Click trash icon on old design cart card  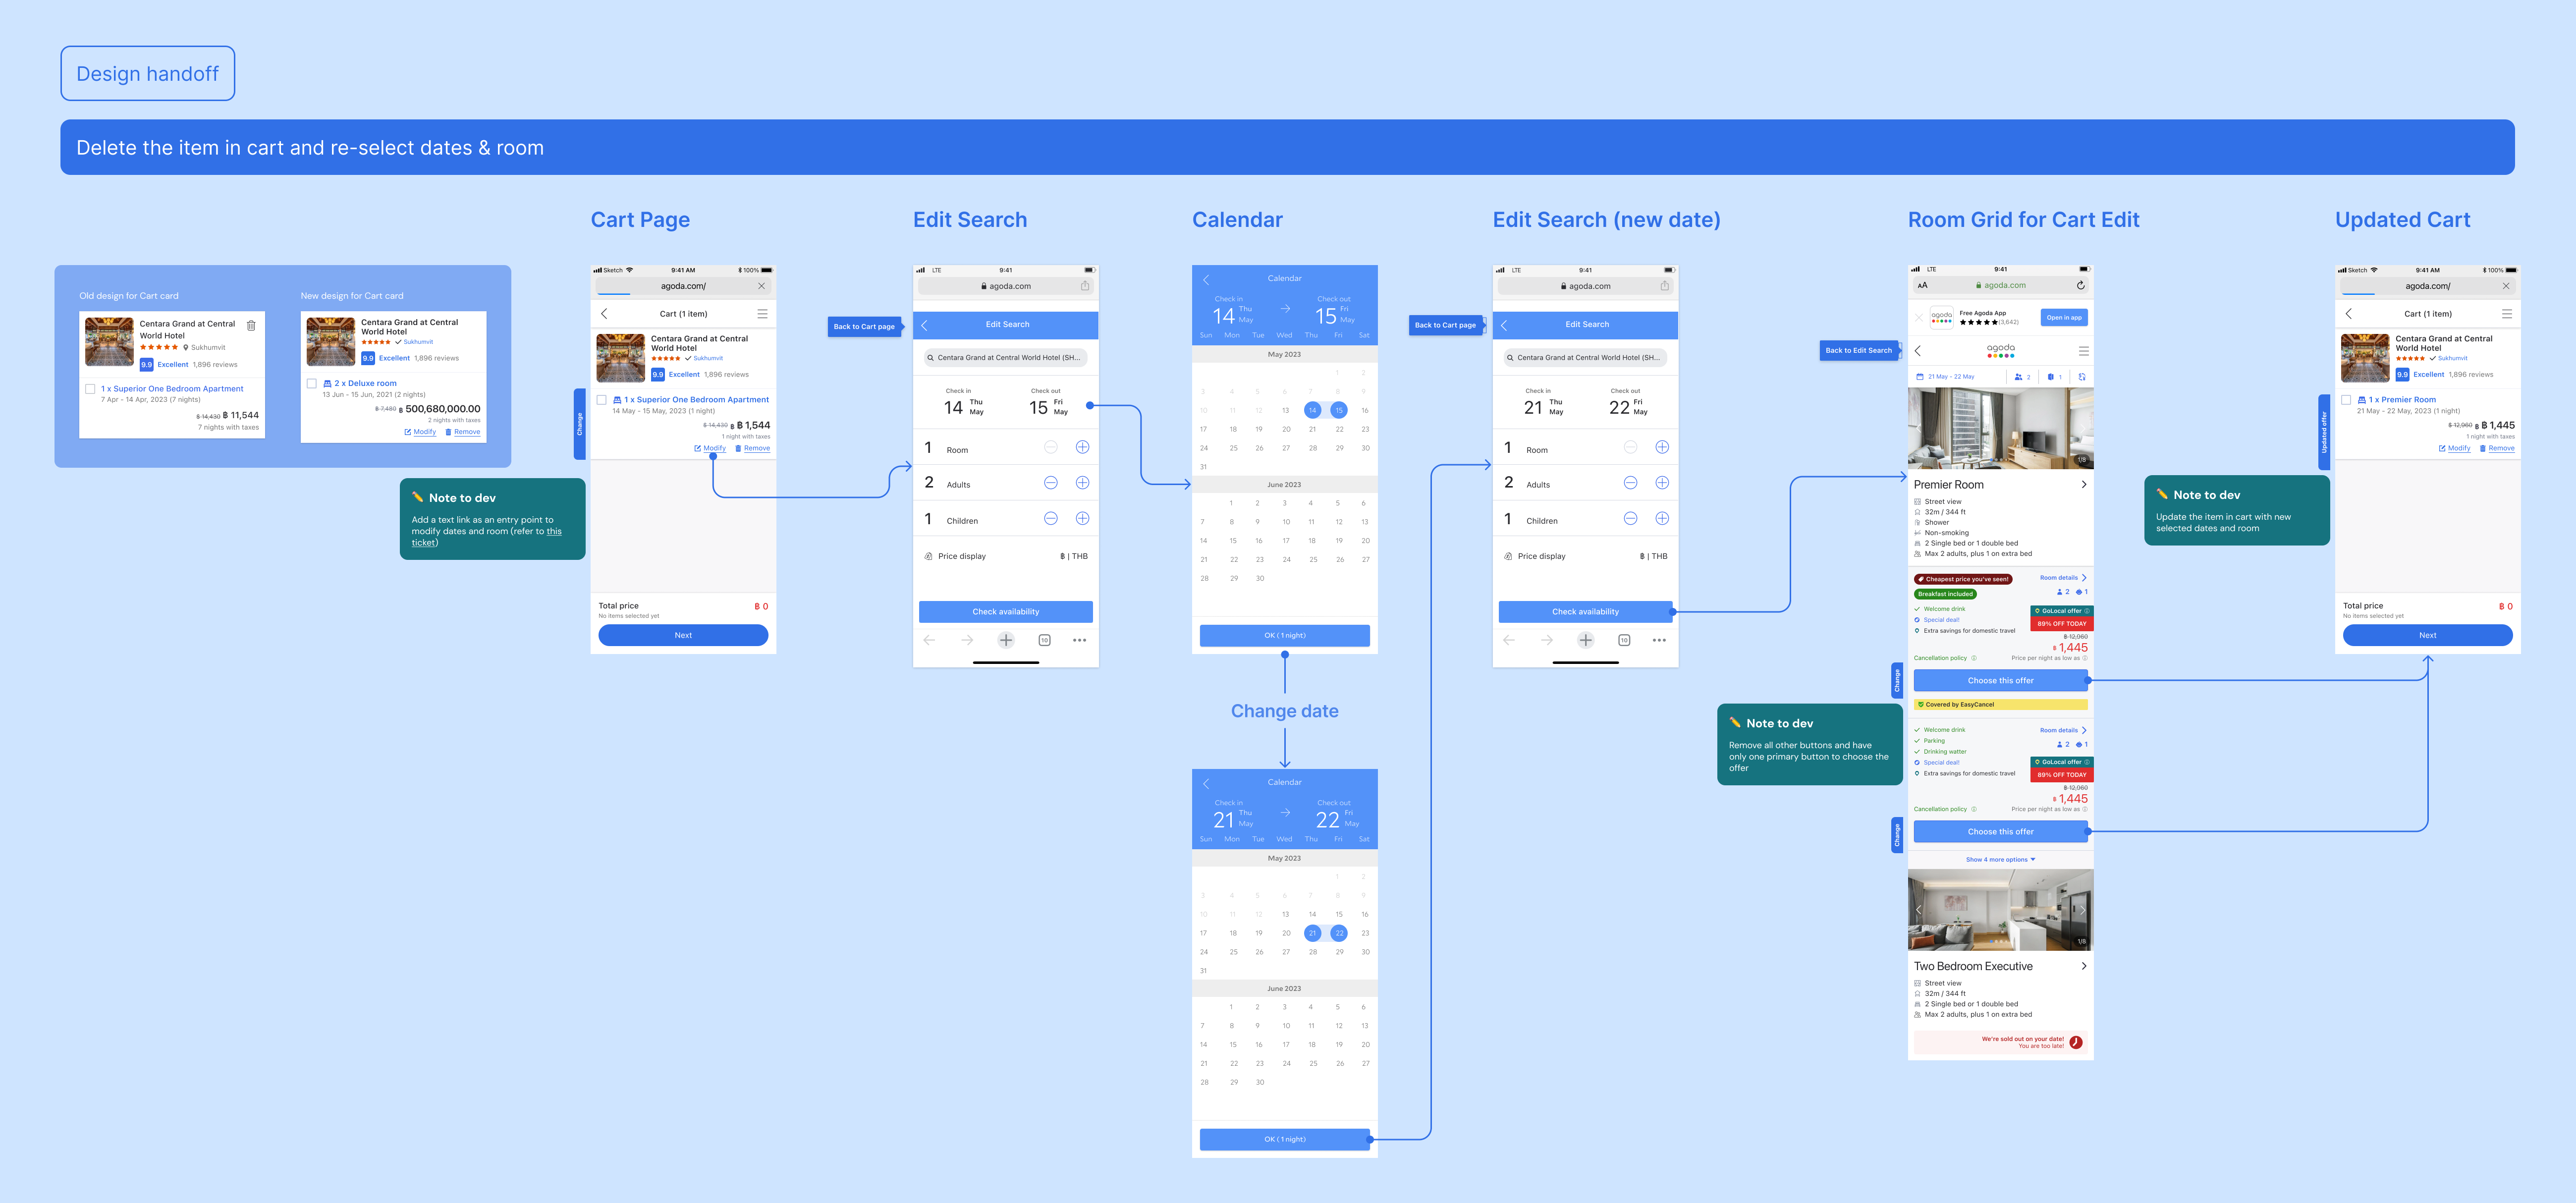coord(251,325)
